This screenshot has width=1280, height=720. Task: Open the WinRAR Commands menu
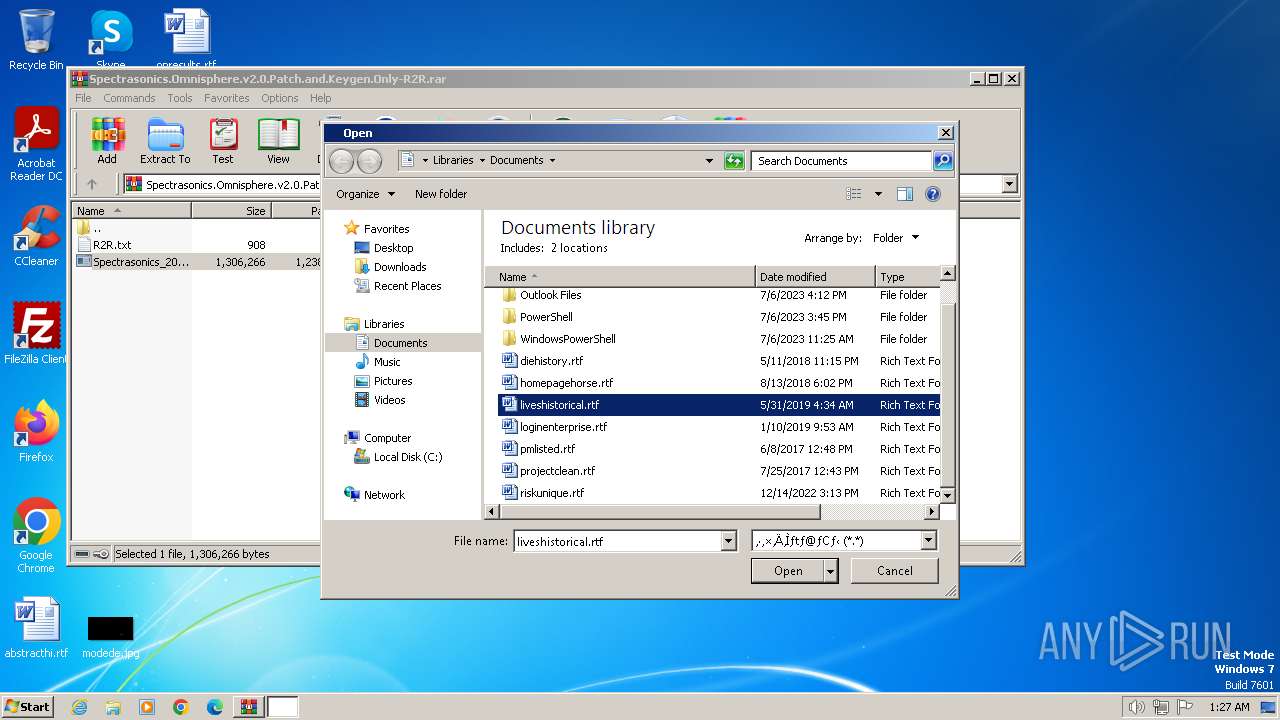(129, 98)
